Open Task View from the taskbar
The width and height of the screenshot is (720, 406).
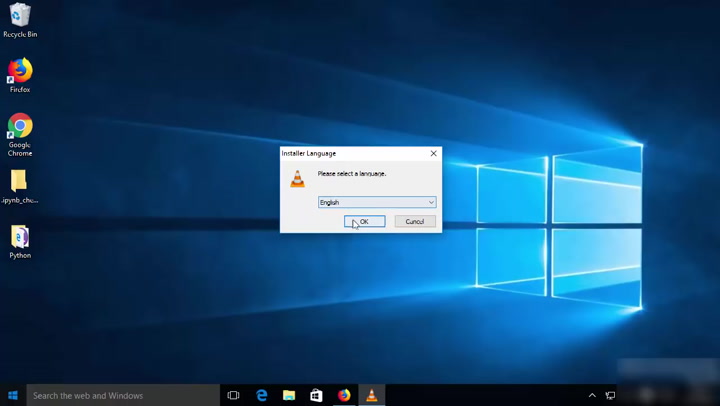234,395
